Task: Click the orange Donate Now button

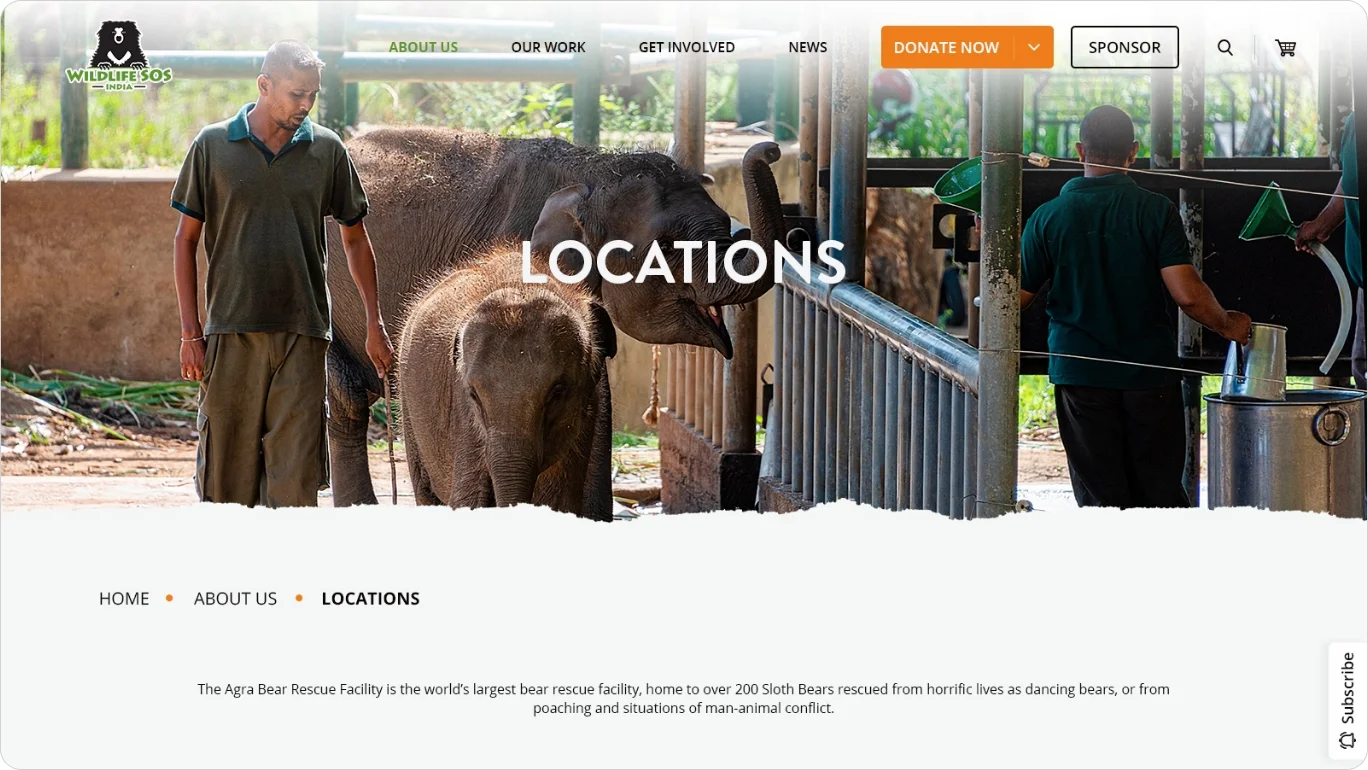Action: [x=946, y=47]
